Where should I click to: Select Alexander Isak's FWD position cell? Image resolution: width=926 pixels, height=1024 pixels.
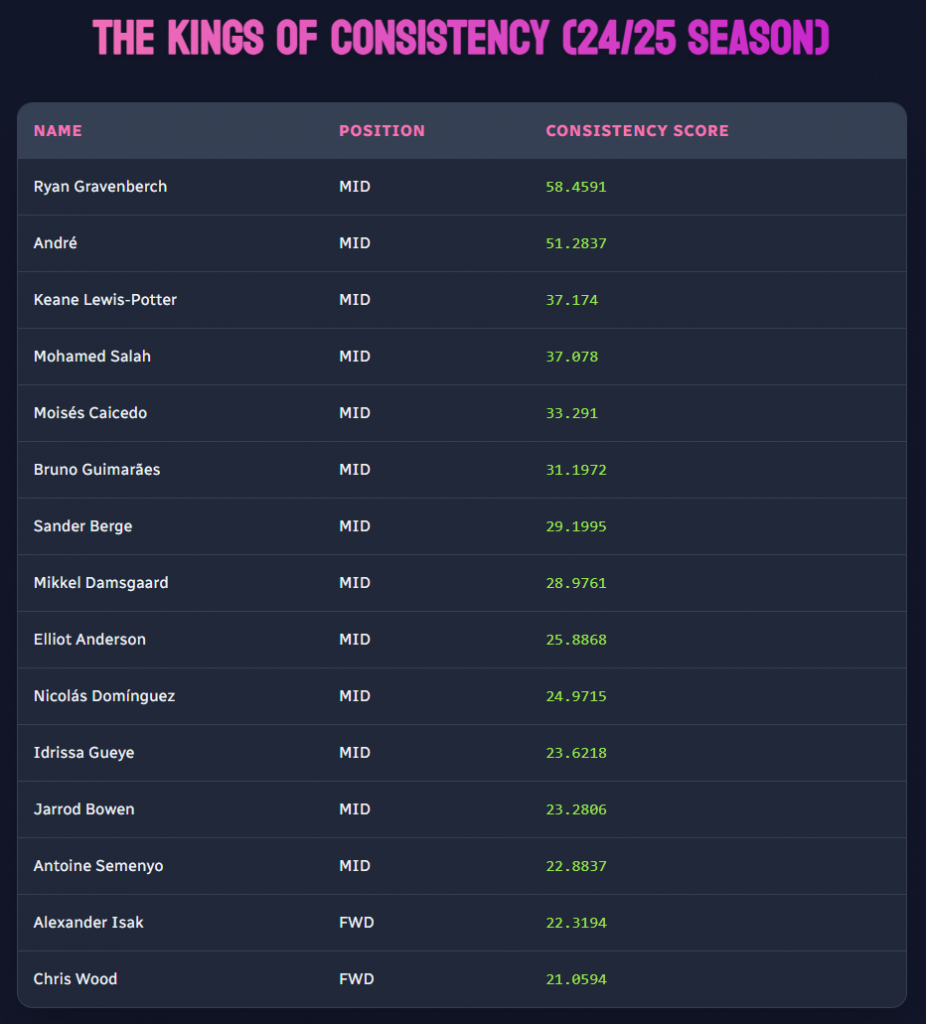coord(357,922)
